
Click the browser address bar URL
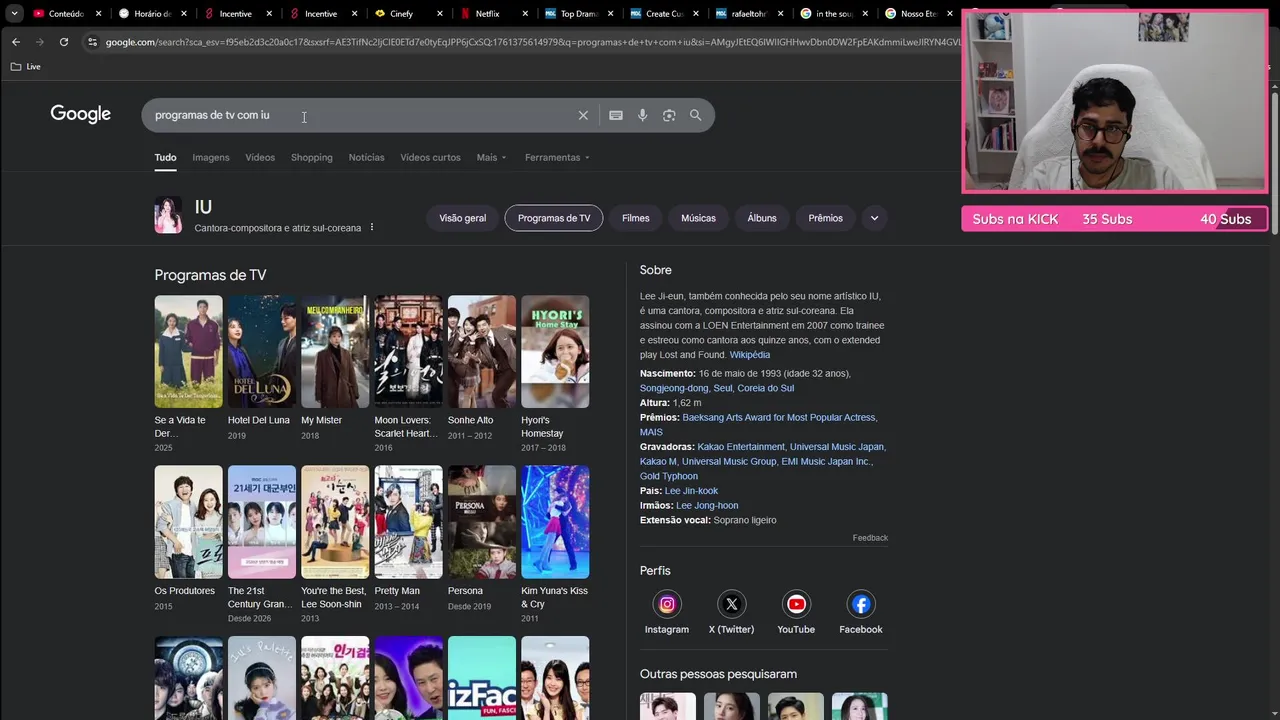click(532, 42)
